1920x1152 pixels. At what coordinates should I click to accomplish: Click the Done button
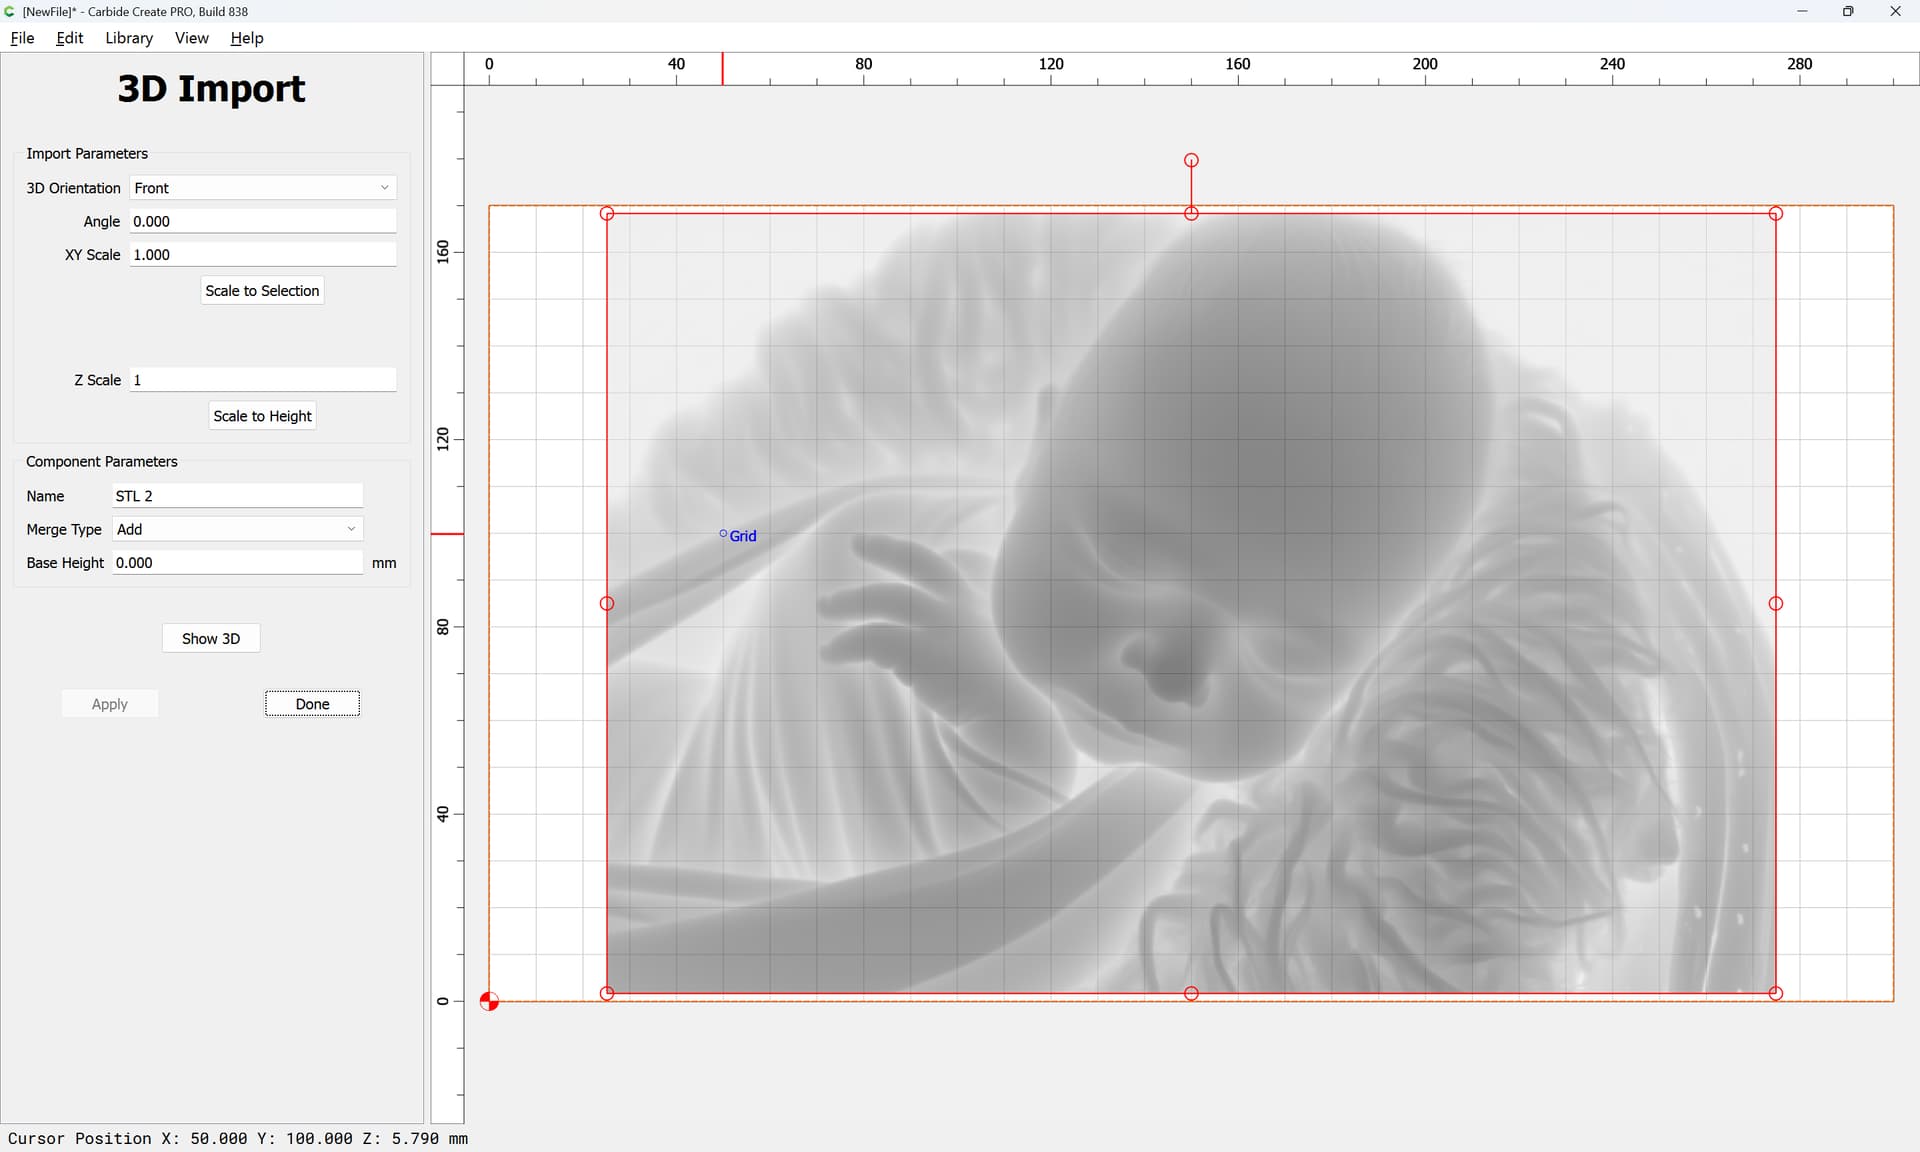312,704
